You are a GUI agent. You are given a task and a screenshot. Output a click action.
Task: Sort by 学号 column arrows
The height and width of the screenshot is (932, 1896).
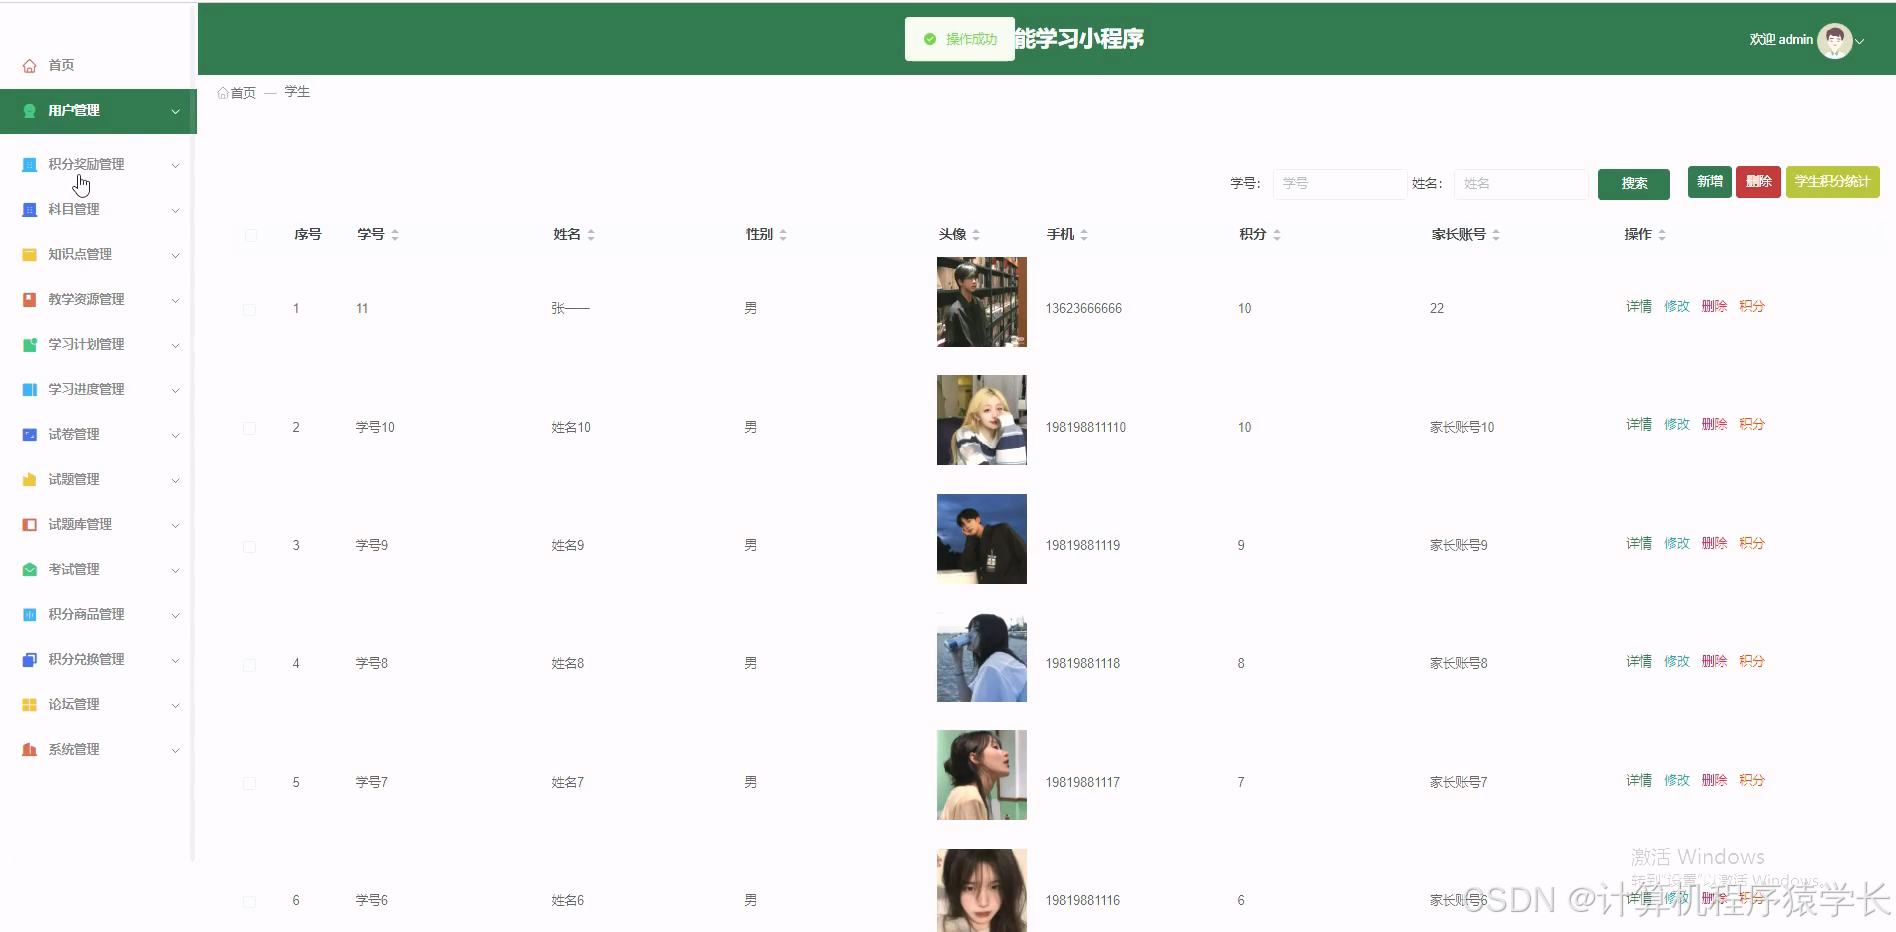click(x=395, y=235)
